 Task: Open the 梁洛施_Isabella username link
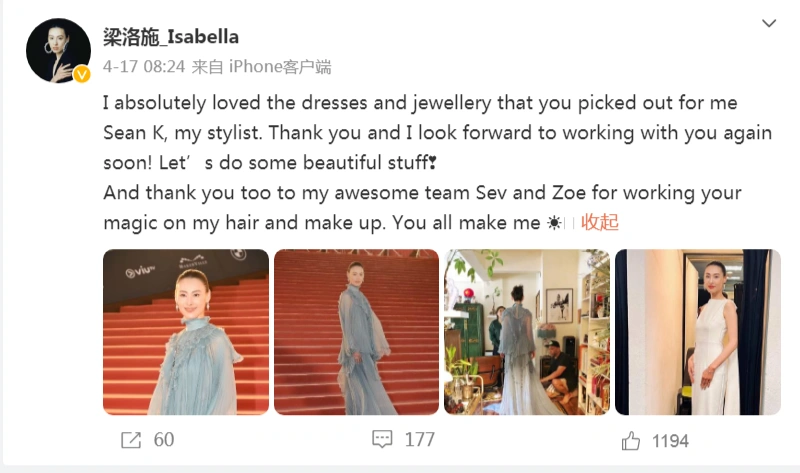pos(171,37)
